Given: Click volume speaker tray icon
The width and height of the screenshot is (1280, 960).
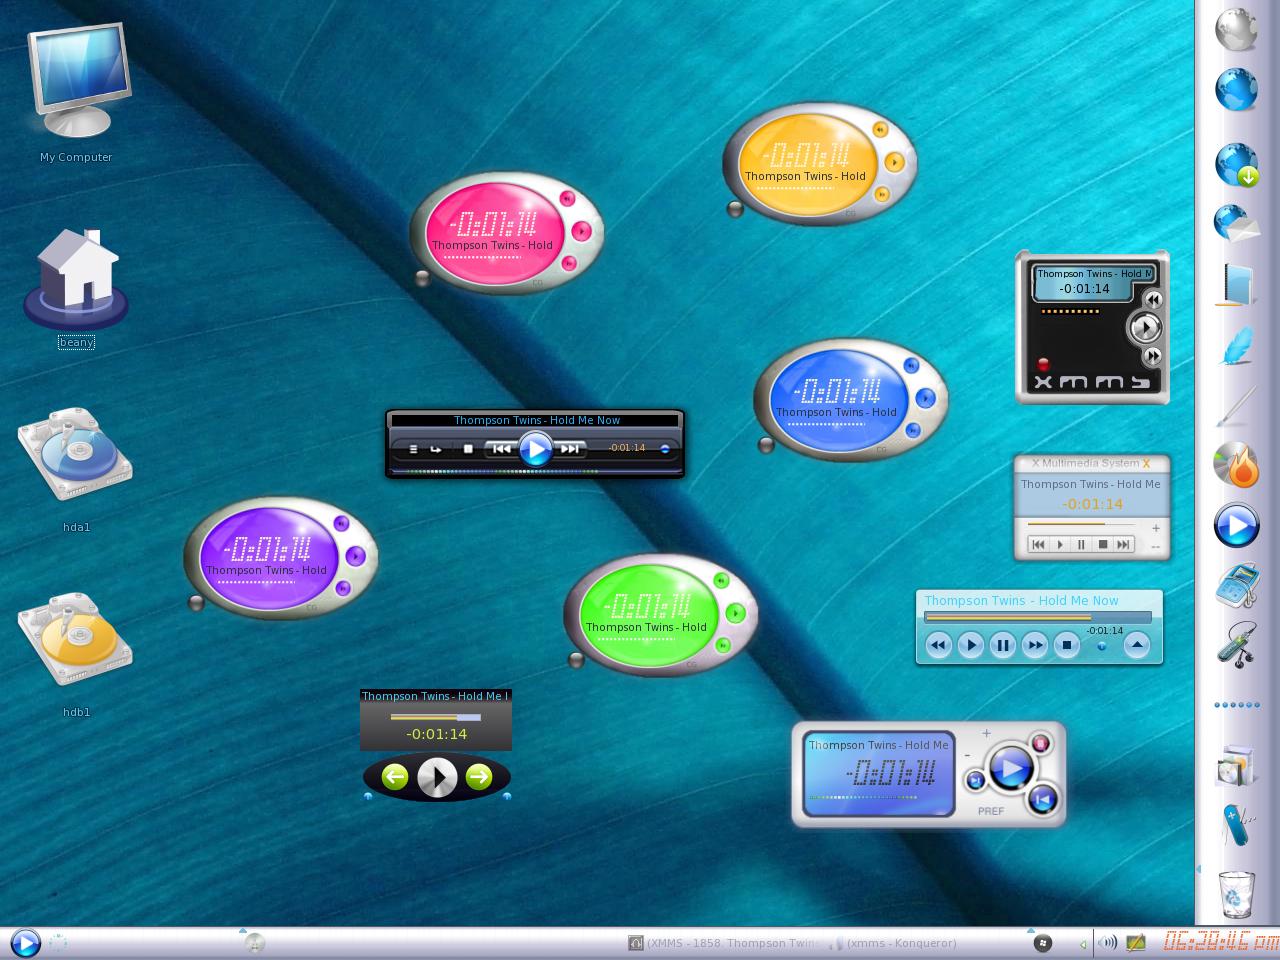Looking at the screenshot, I should 1108,942.
